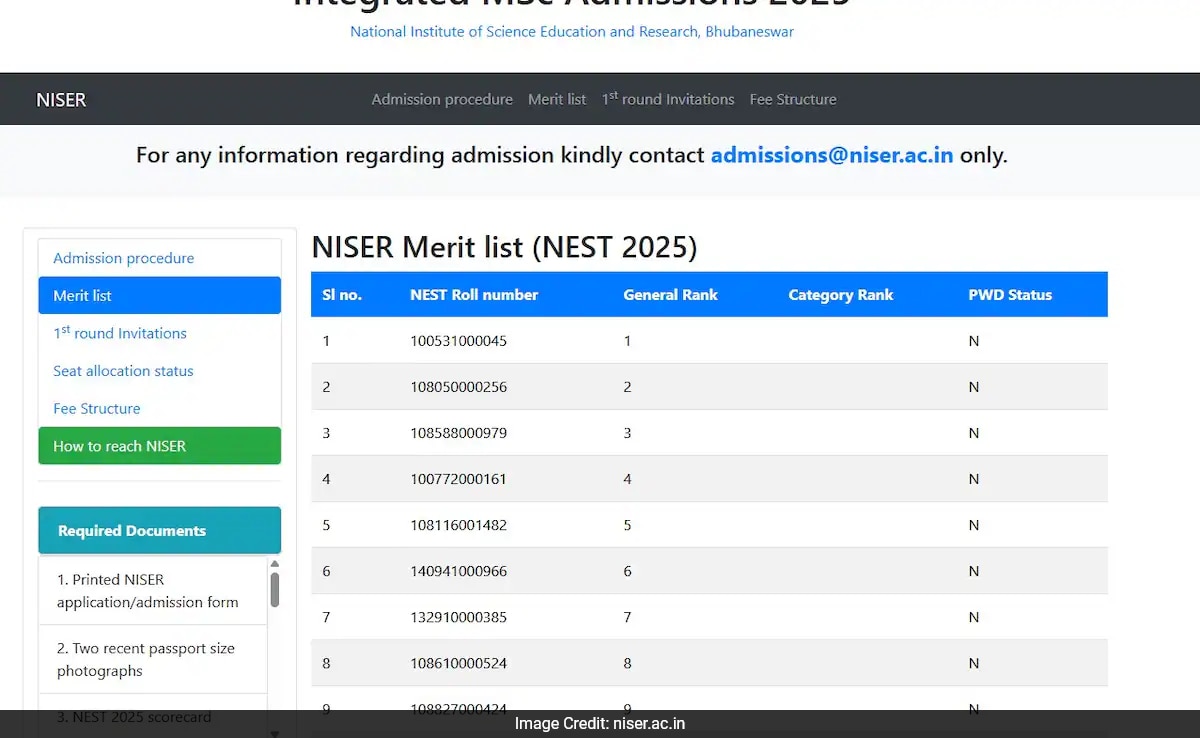Click roll number 108050000256
The image size is (1200, 738).
pos(458,387)
